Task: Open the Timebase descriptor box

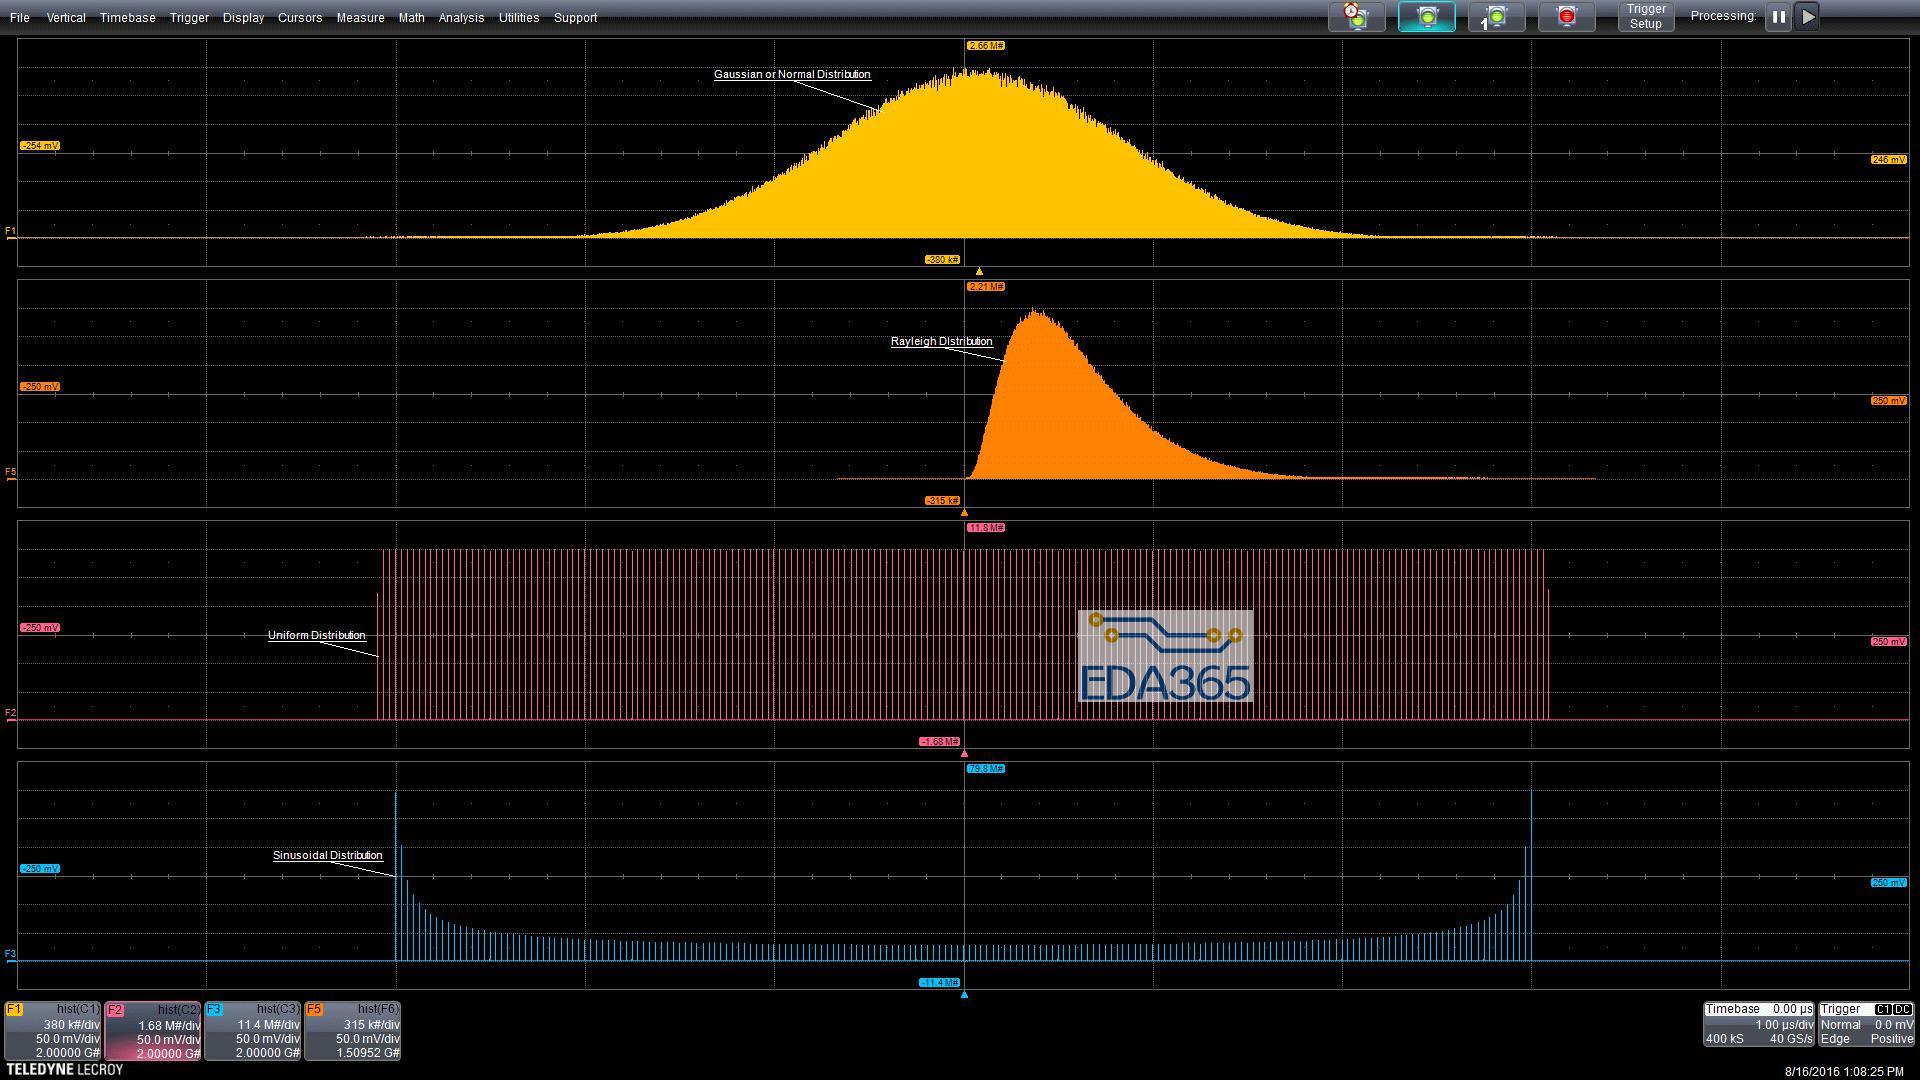Action: coord(1758,1024)
